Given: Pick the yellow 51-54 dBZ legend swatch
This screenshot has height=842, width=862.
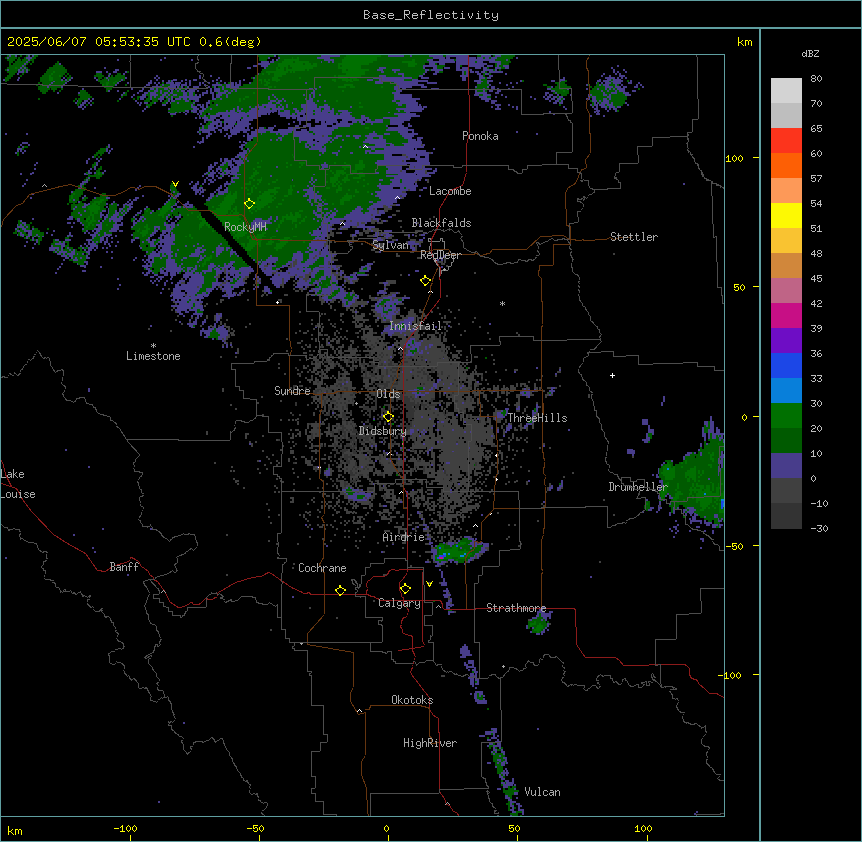Looking at the screenshot, I should [786, 215].
